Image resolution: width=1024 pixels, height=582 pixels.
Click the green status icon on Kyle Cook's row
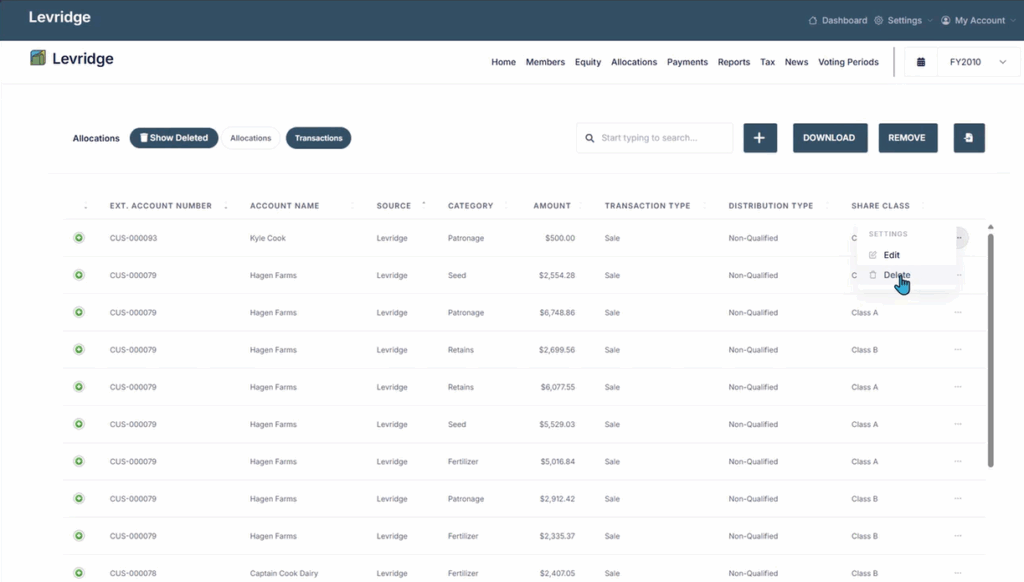(78, 238)
